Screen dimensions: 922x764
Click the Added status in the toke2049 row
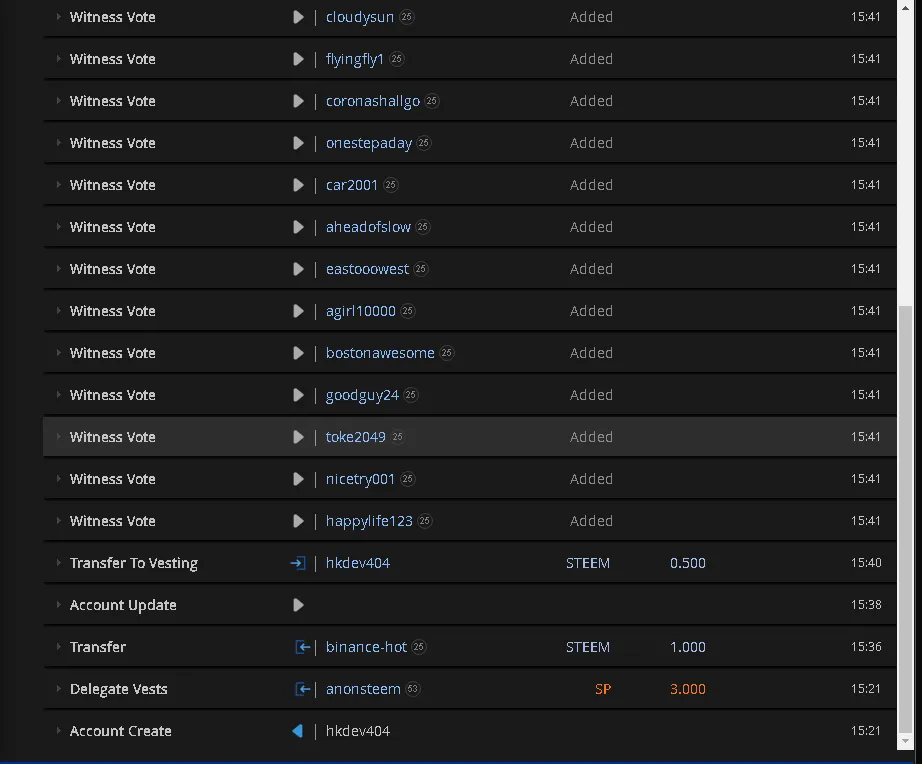[x=591, y=437]
